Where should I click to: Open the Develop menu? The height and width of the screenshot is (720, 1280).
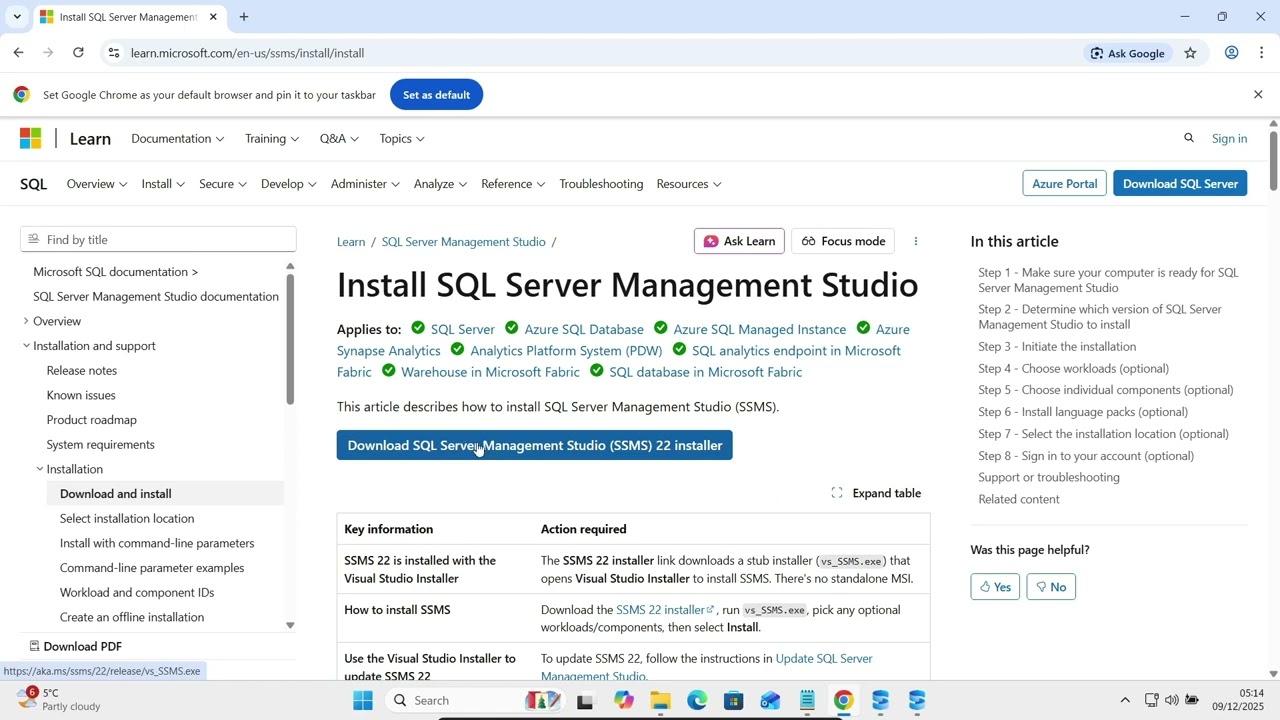[289, 184]
